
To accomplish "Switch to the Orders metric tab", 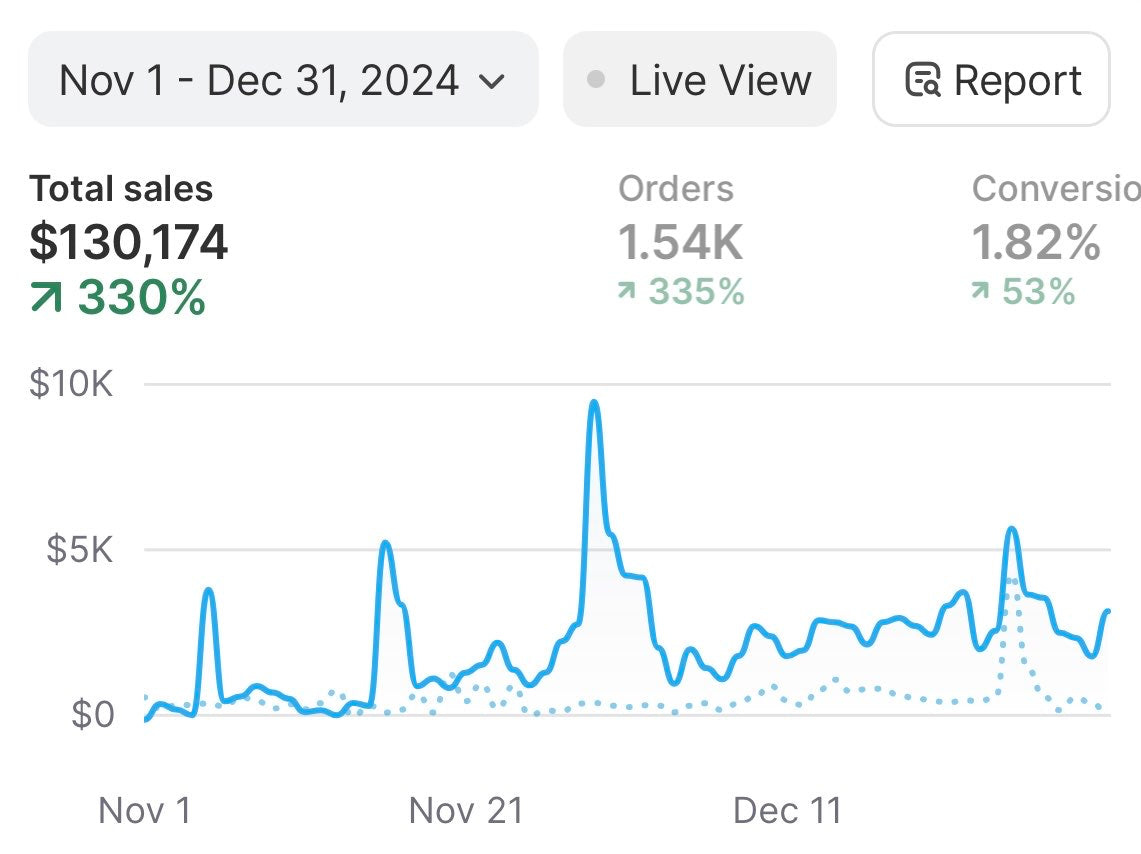I will click(x=676, y=188).
